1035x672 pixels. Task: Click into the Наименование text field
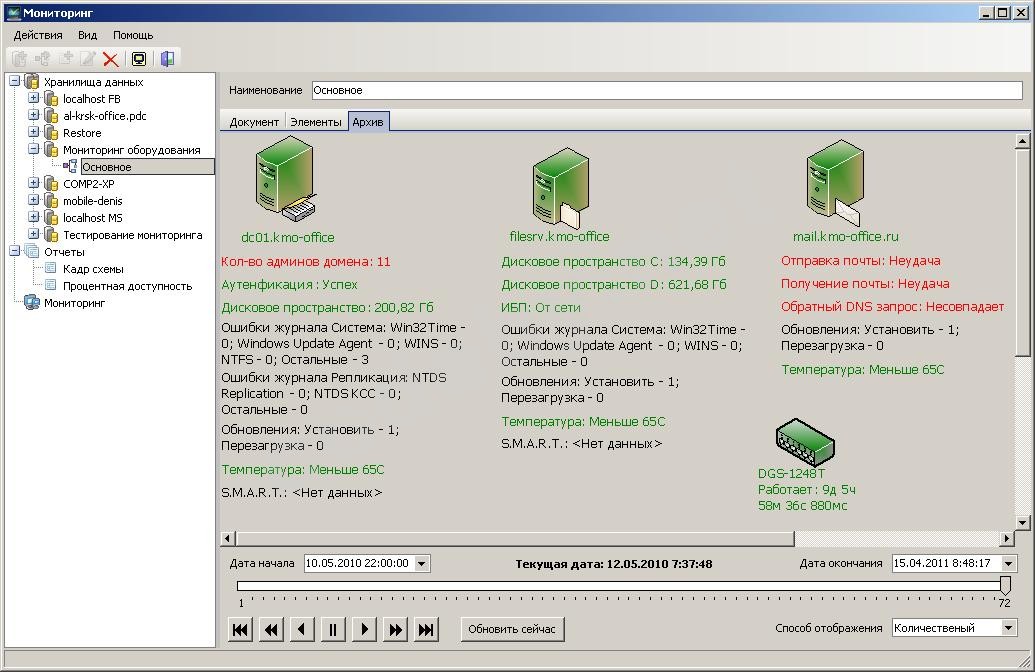click(666, 90)
